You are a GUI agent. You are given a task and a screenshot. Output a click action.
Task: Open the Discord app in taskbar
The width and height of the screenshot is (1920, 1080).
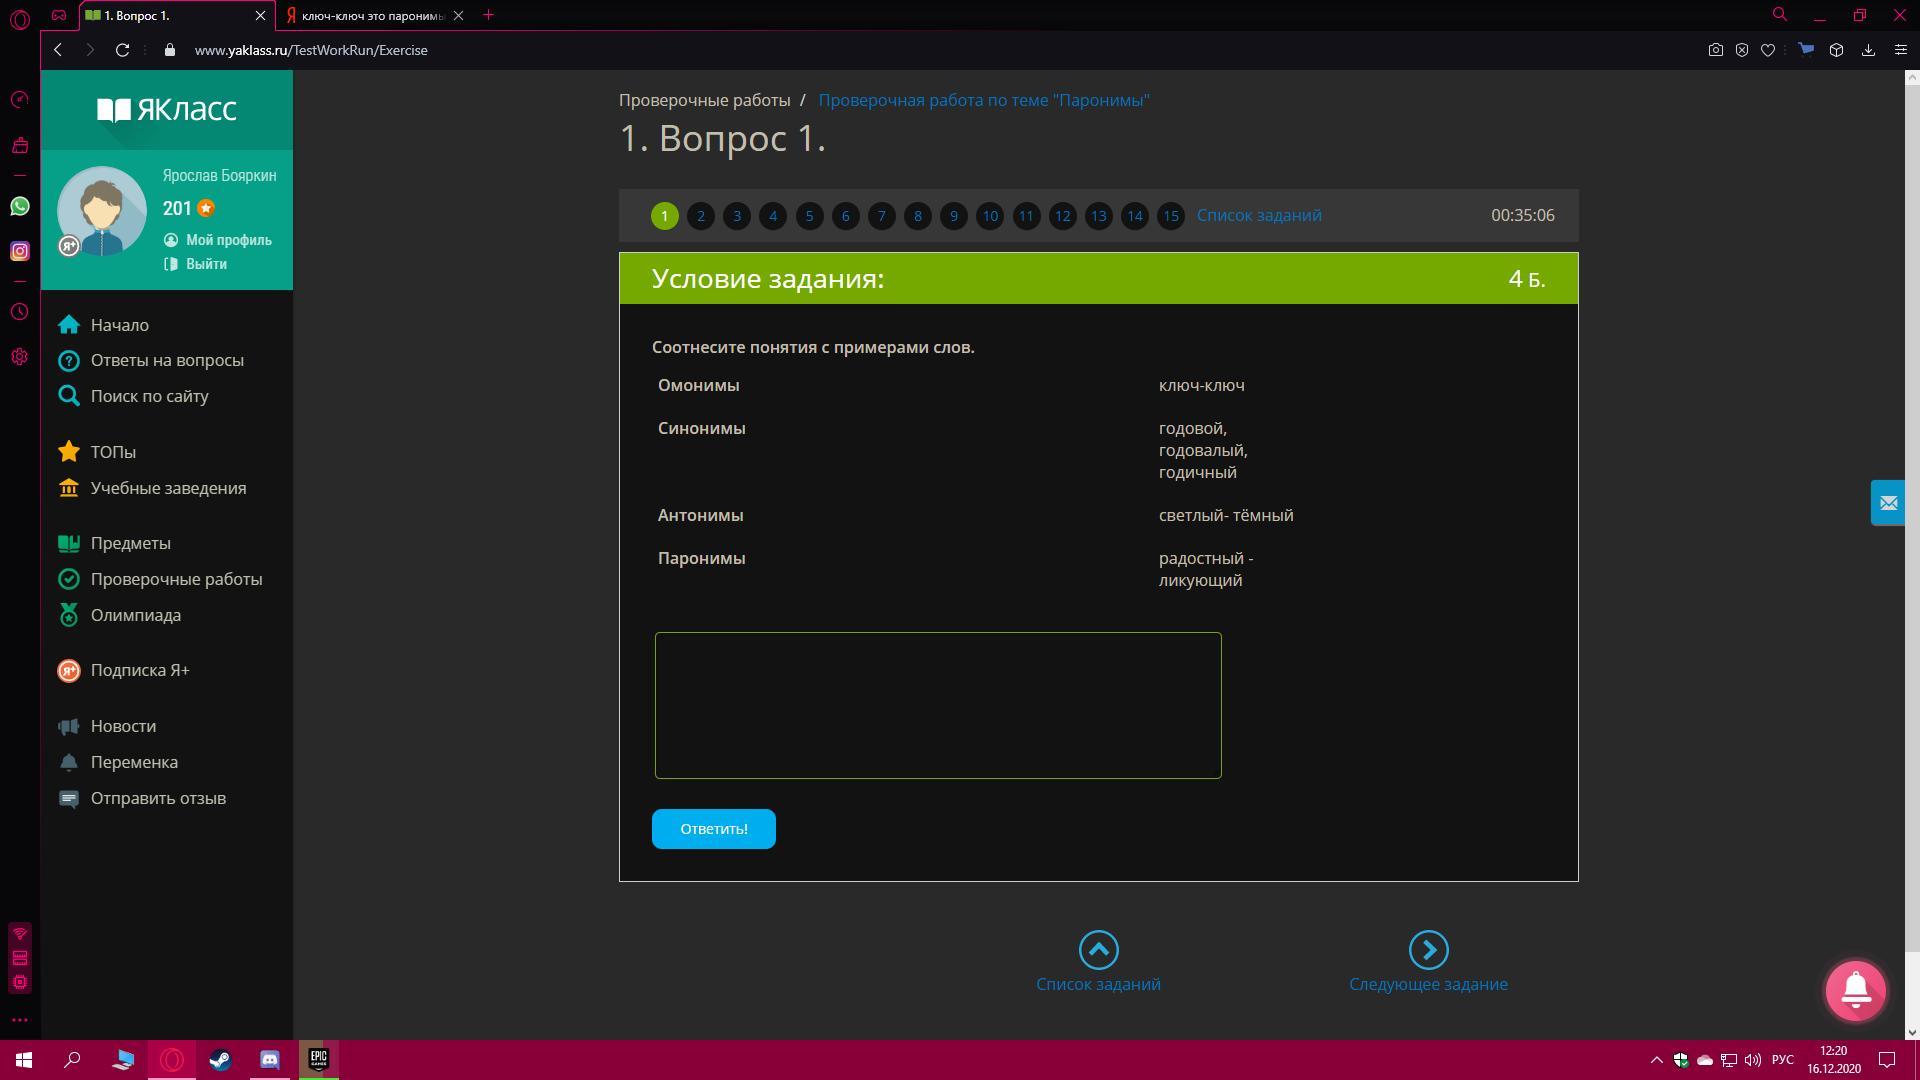270,1060
